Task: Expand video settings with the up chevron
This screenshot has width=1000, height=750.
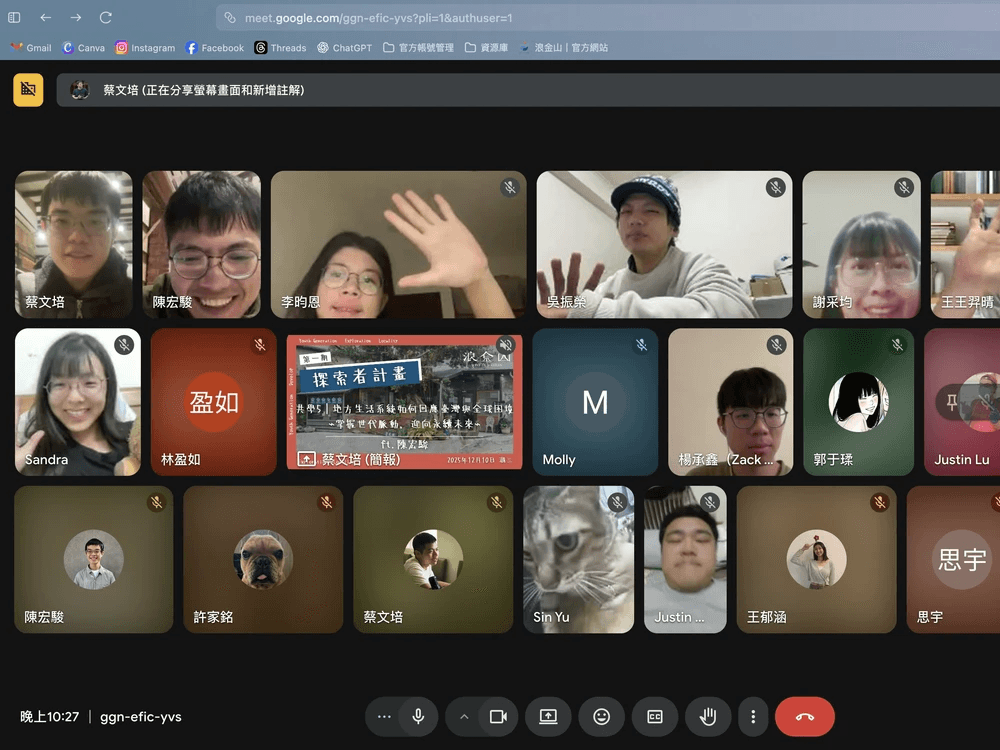Action: 464,717
